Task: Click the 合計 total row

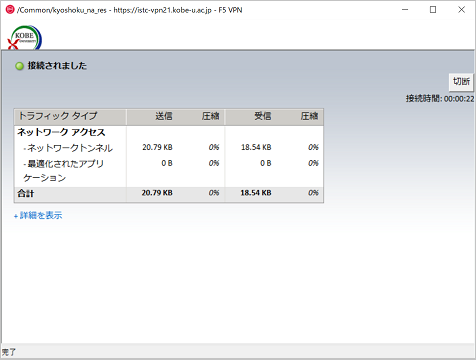Action: pos(169,194)
